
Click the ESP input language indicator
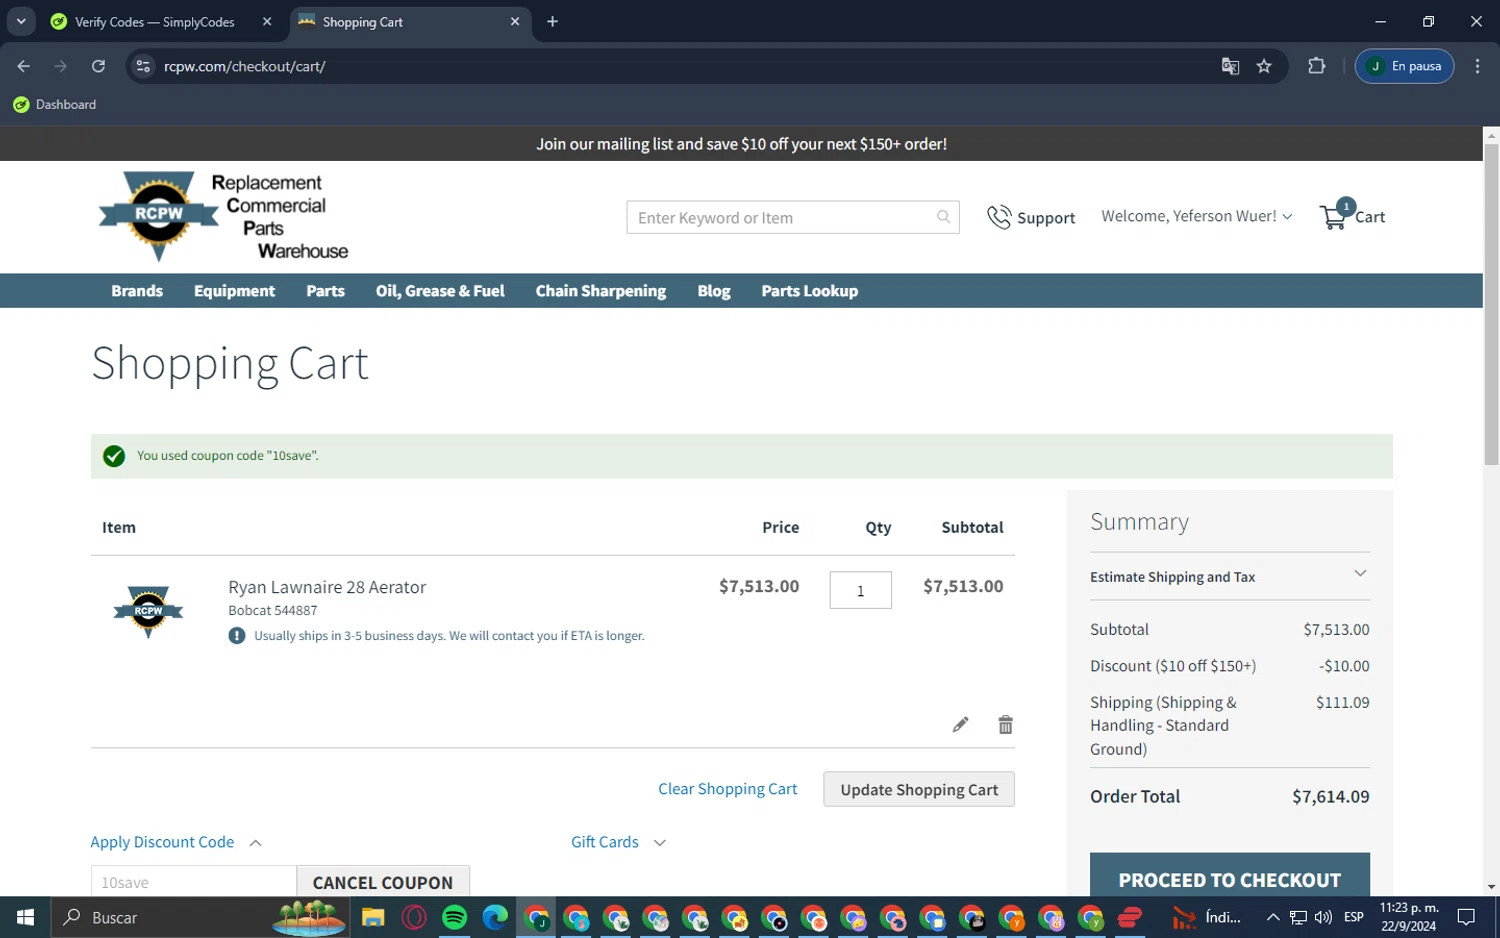tap(1354, 917)
